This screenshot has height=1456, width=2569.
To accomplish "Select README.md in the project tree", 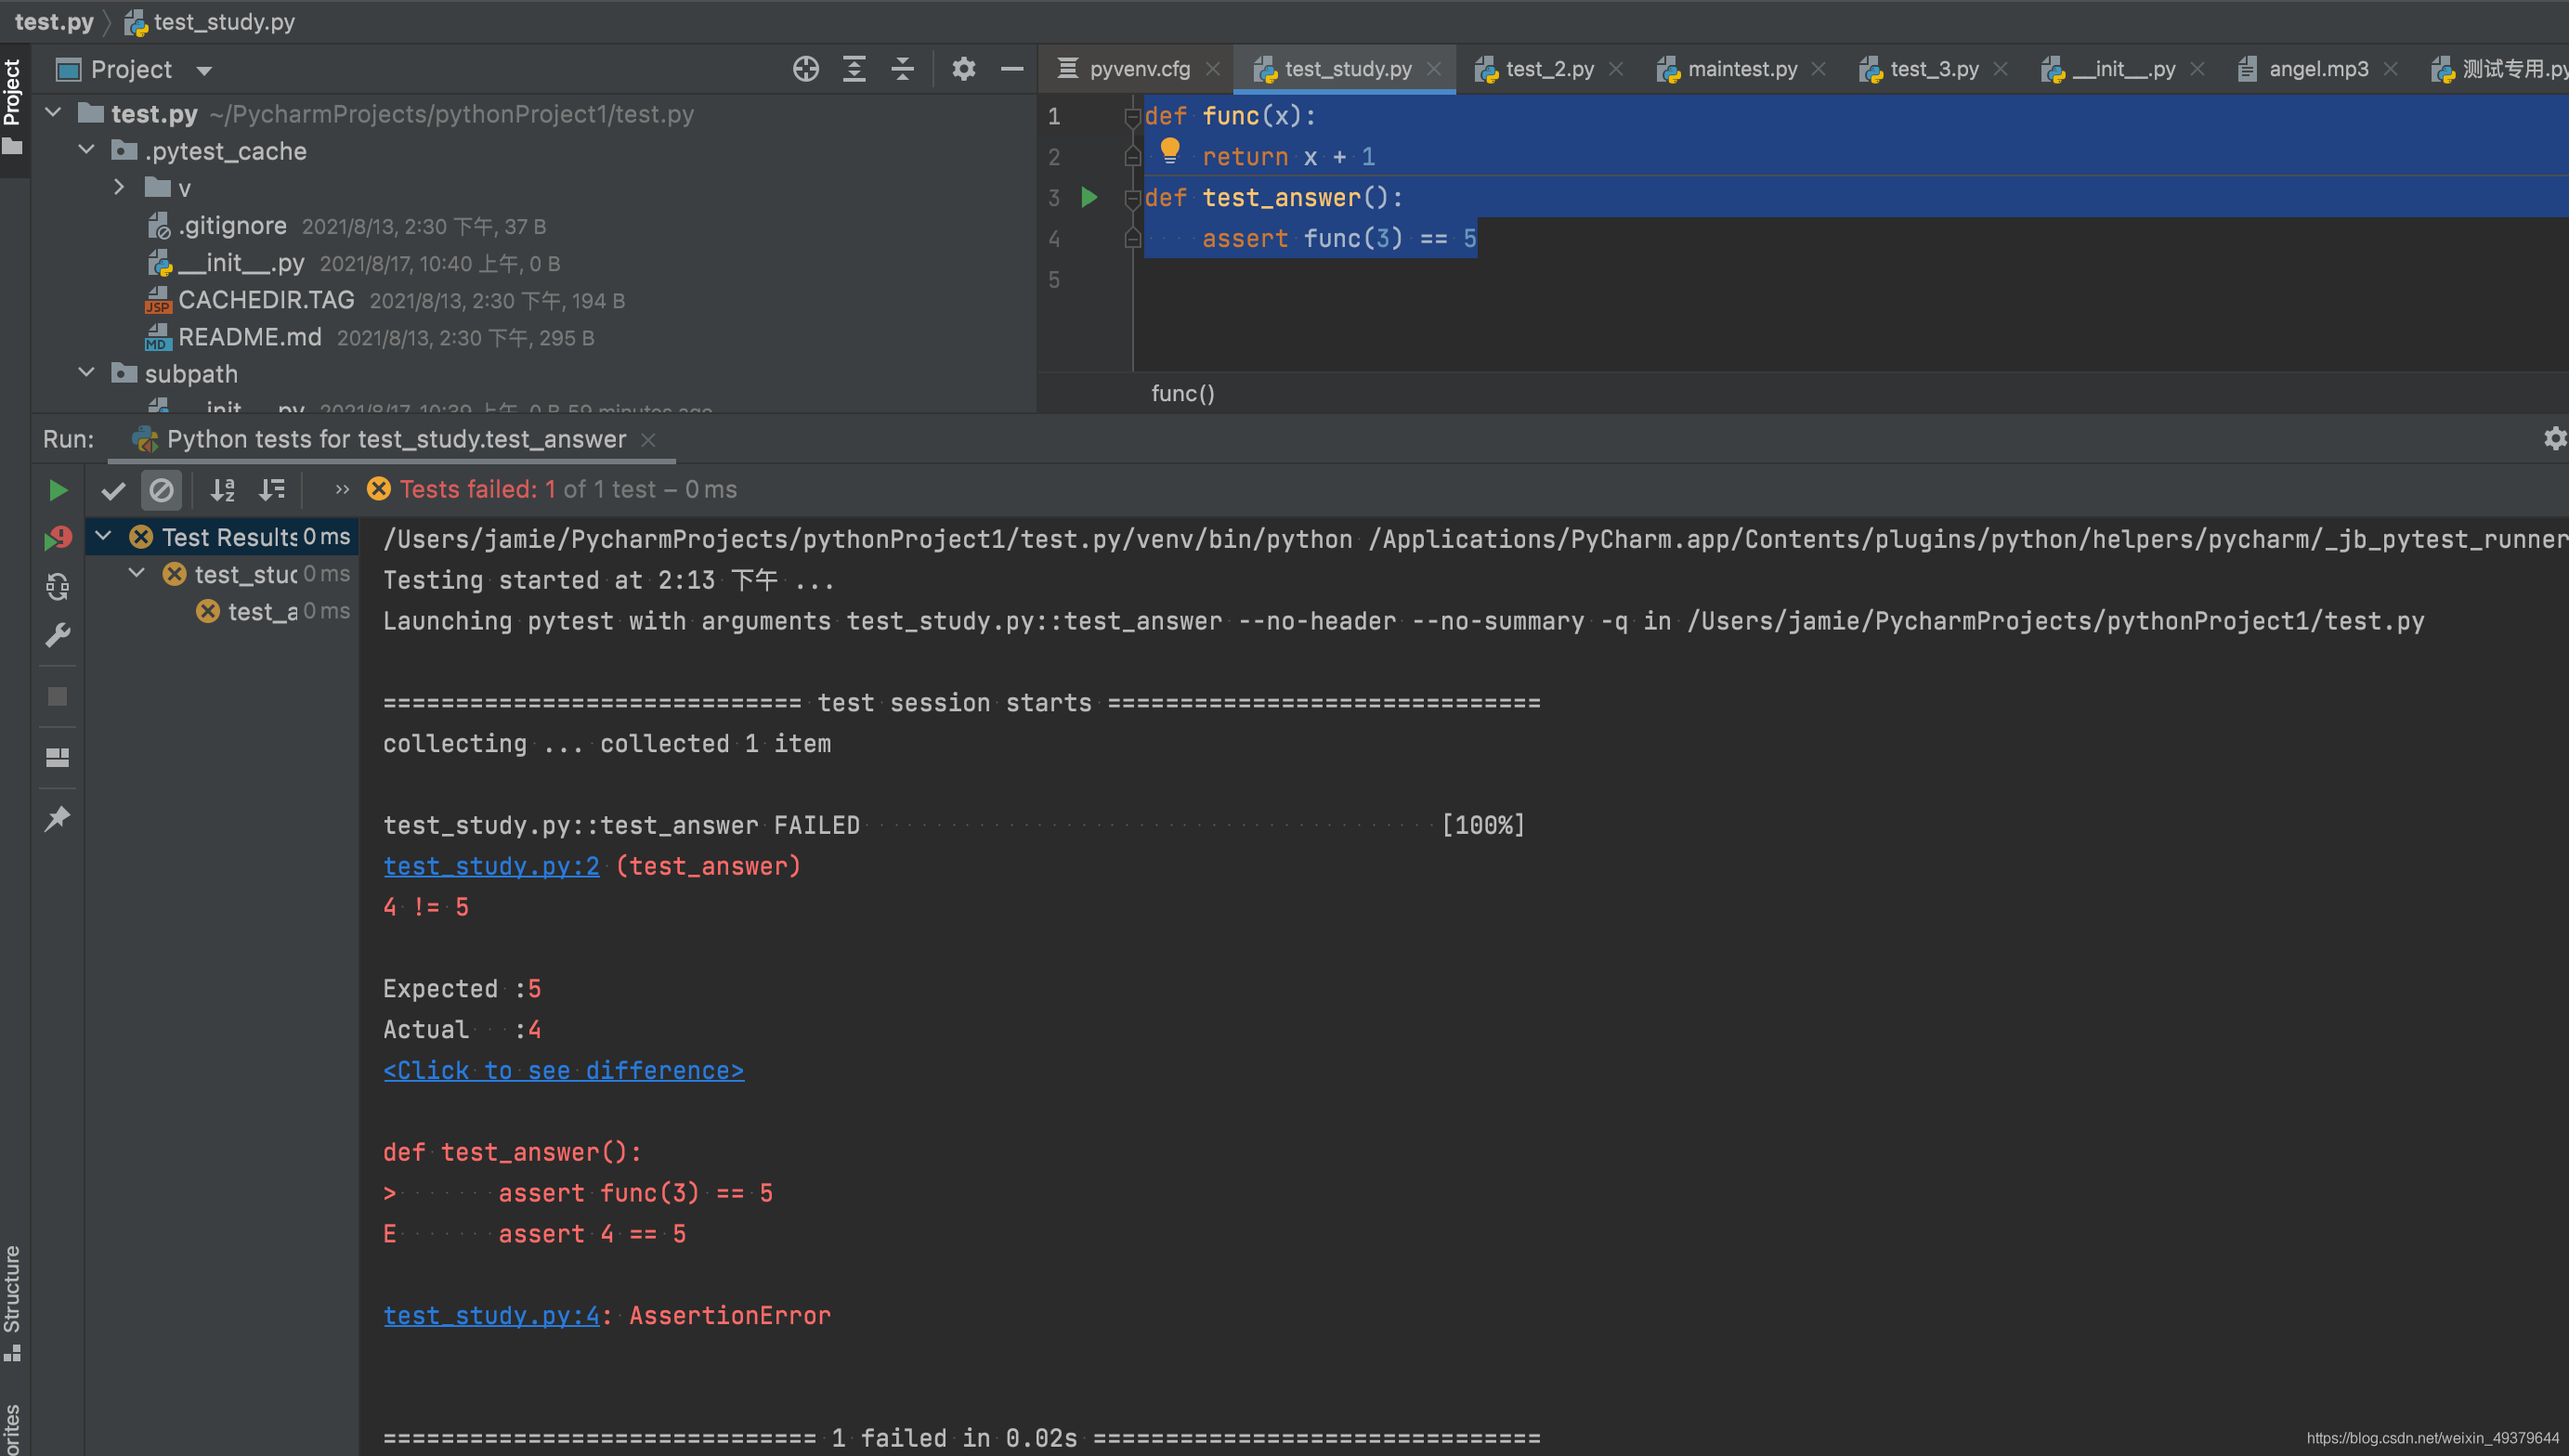I will (x=249, y=337).
